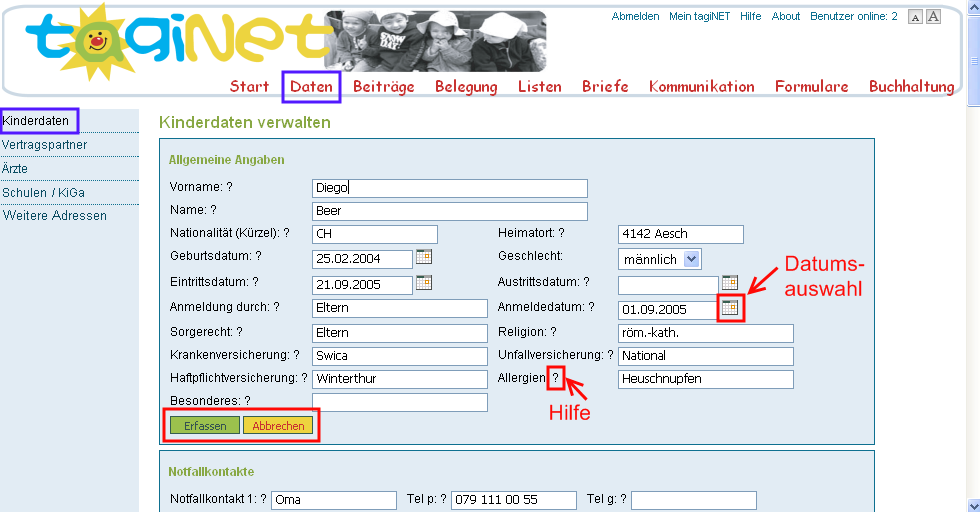Click the tagiNET sun logo
980x512 pixels.
click(98, 48)
